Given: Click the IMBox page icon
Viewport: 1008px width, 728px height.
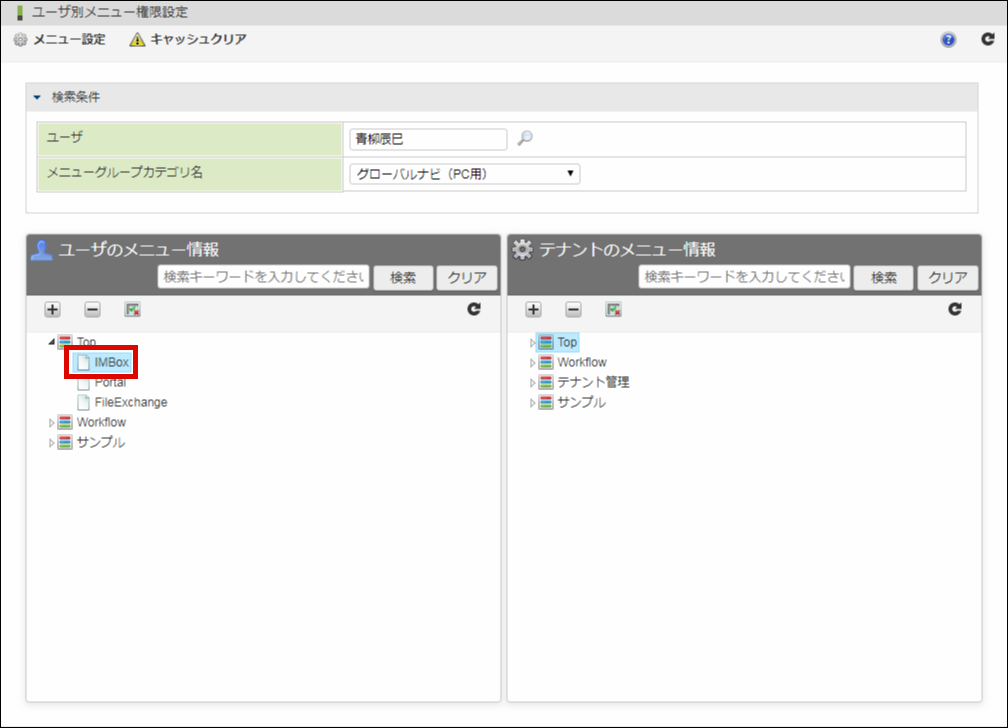Looking at the screenshot, I should (84, 363).
